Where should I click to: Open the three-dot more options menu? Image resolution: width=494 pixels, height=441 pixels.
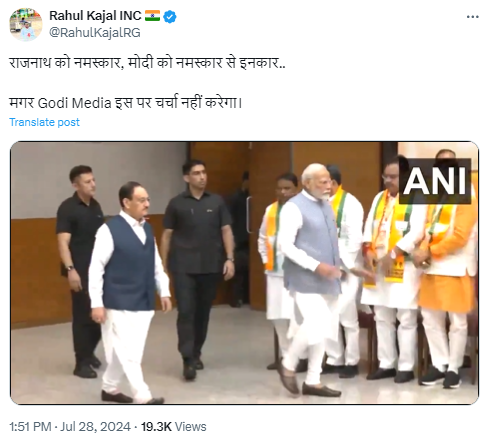click(x=472, y=17)
